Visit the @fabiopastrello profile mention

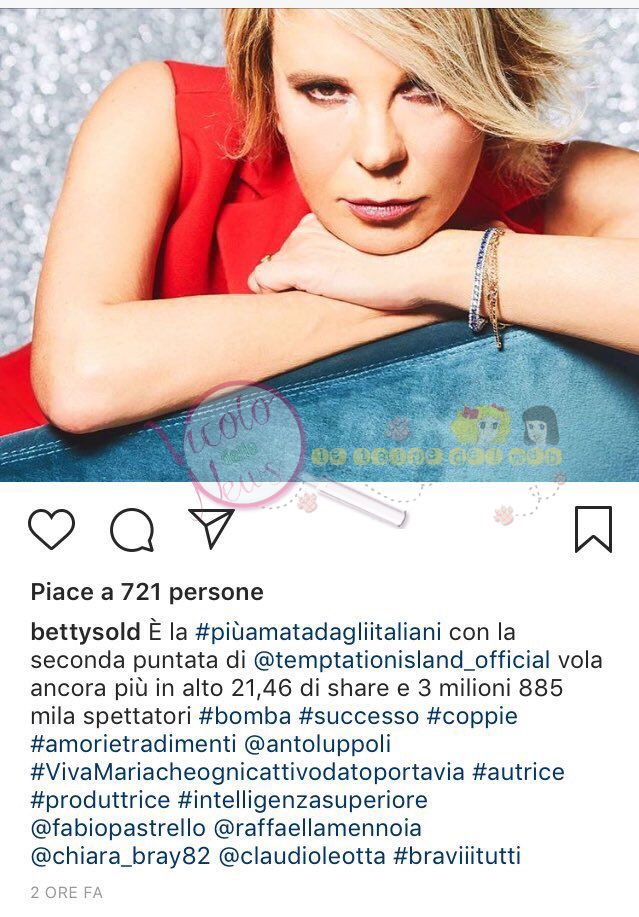(118, 828)
